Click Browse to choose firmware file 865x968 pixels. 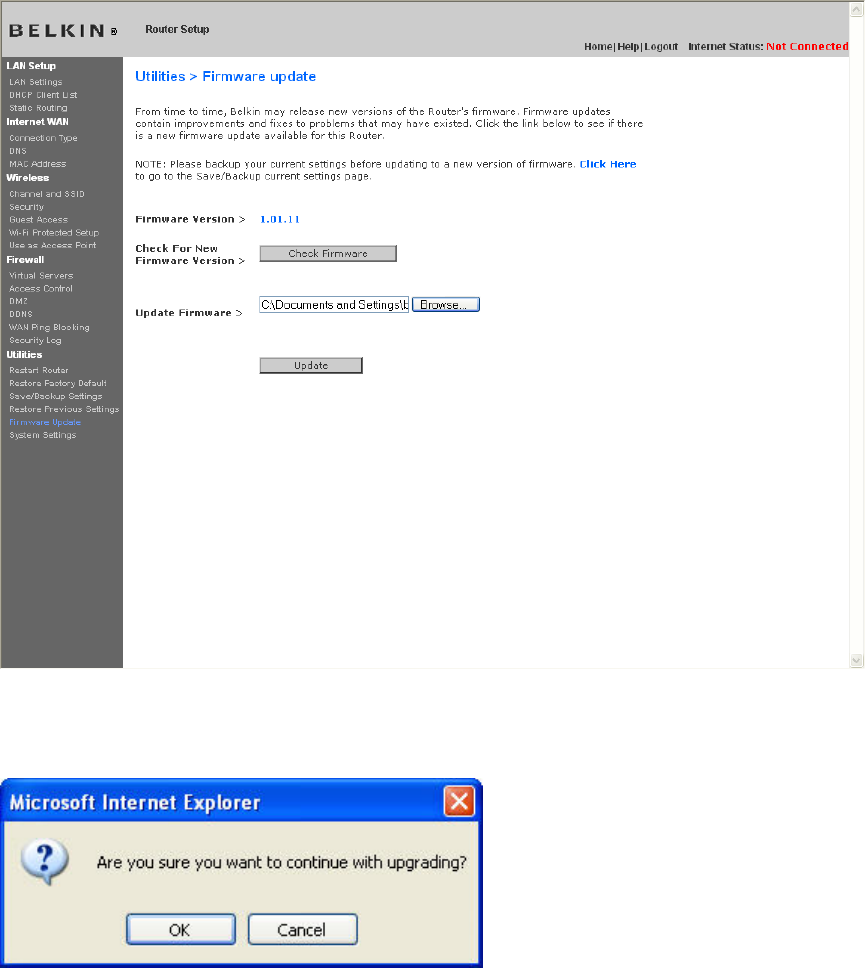pos(446,304)
